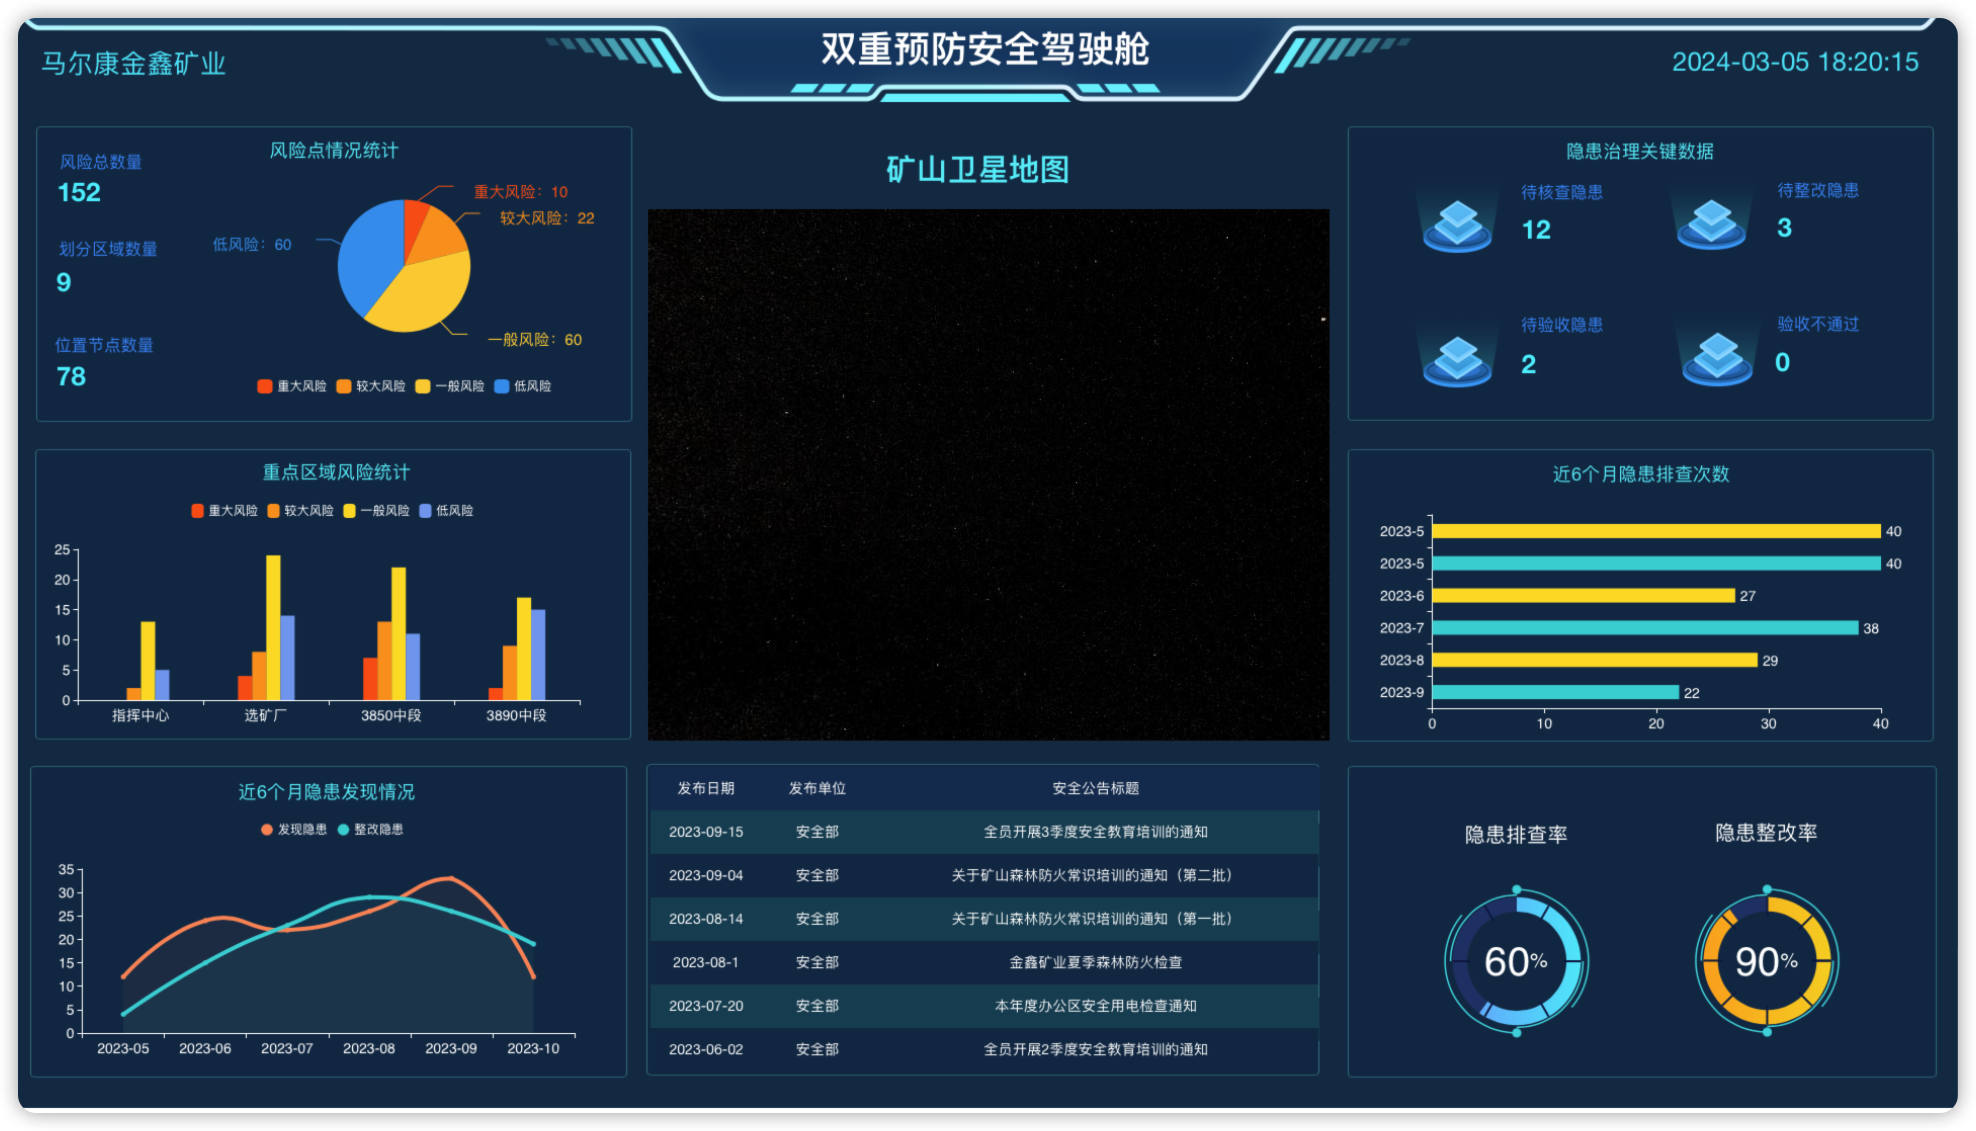Viewport: 1976px width, 1131px height.
Task: Toggle 整改隐患 legend in line chart
Action: pyautogui.click(x=370, y=829)
